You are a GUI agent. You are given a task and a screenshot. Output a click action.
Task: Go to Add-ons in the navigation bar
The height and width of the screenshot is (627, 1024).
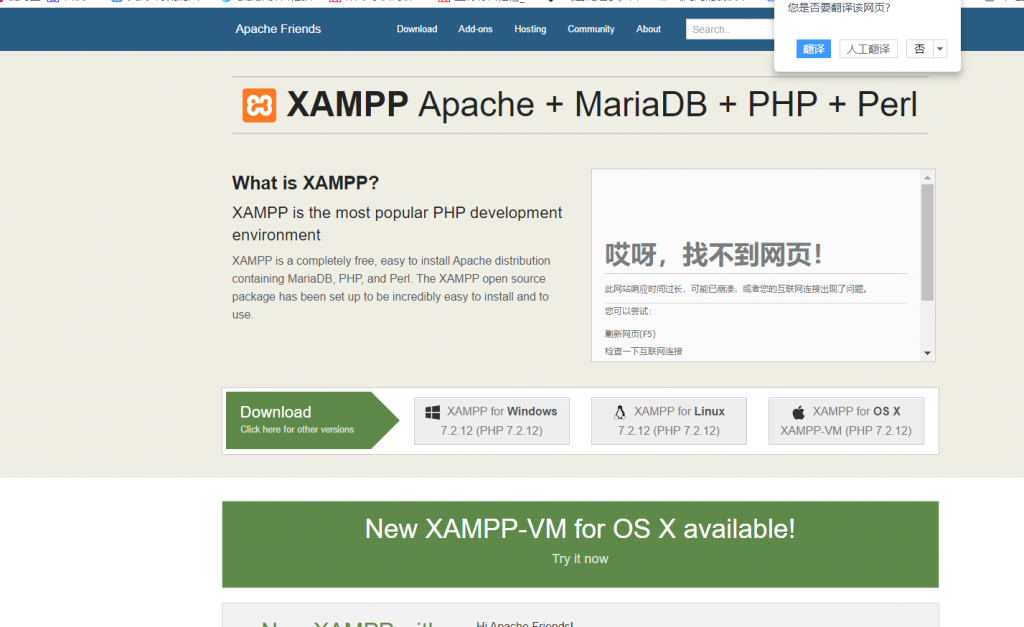(x=475, y=29)
